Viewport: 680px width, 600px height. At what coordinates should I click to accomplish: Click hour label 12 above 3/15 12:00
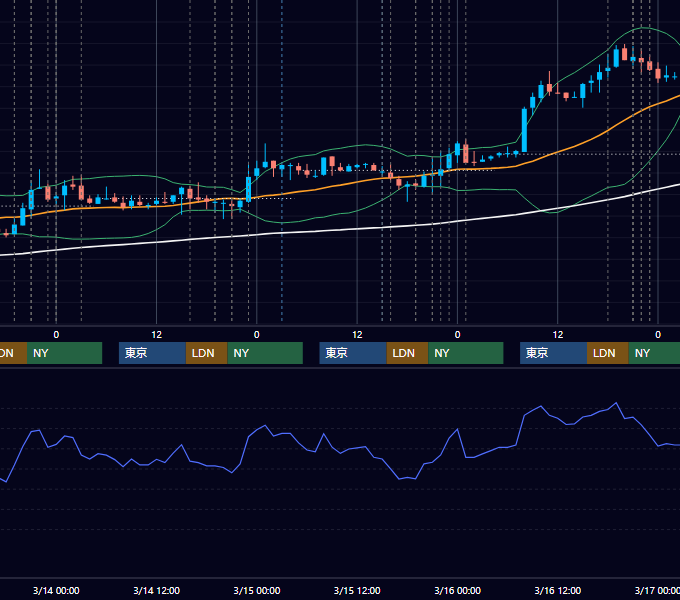click(357, 335)
